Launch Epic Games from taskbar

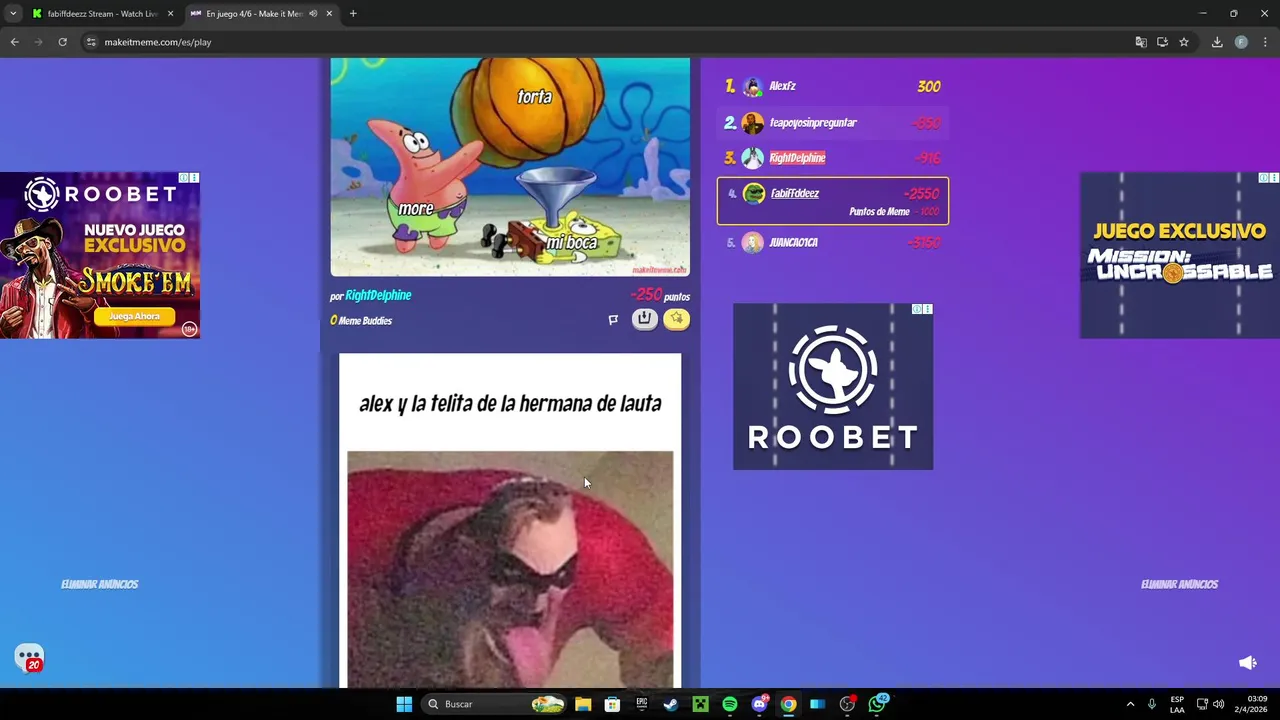pos(641,704)
